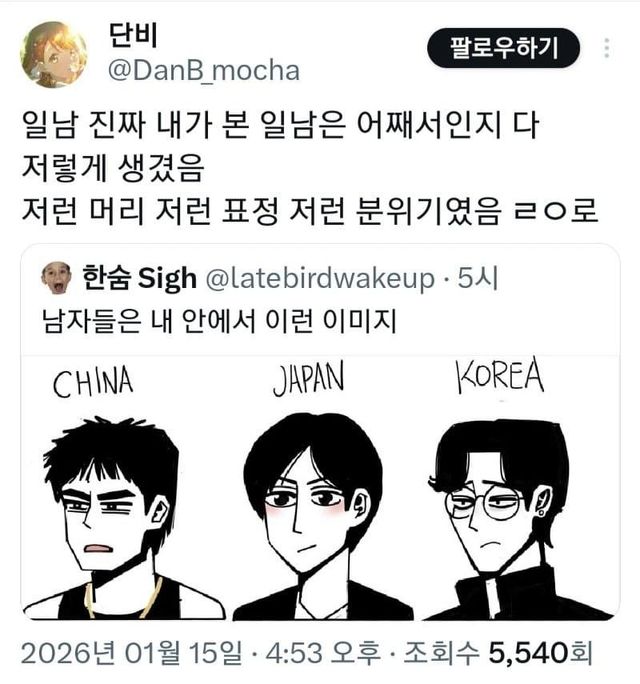Open the 한숨 Sigh quoted author name
Viewport: 640px width, 684px height.
click(140, 278)
